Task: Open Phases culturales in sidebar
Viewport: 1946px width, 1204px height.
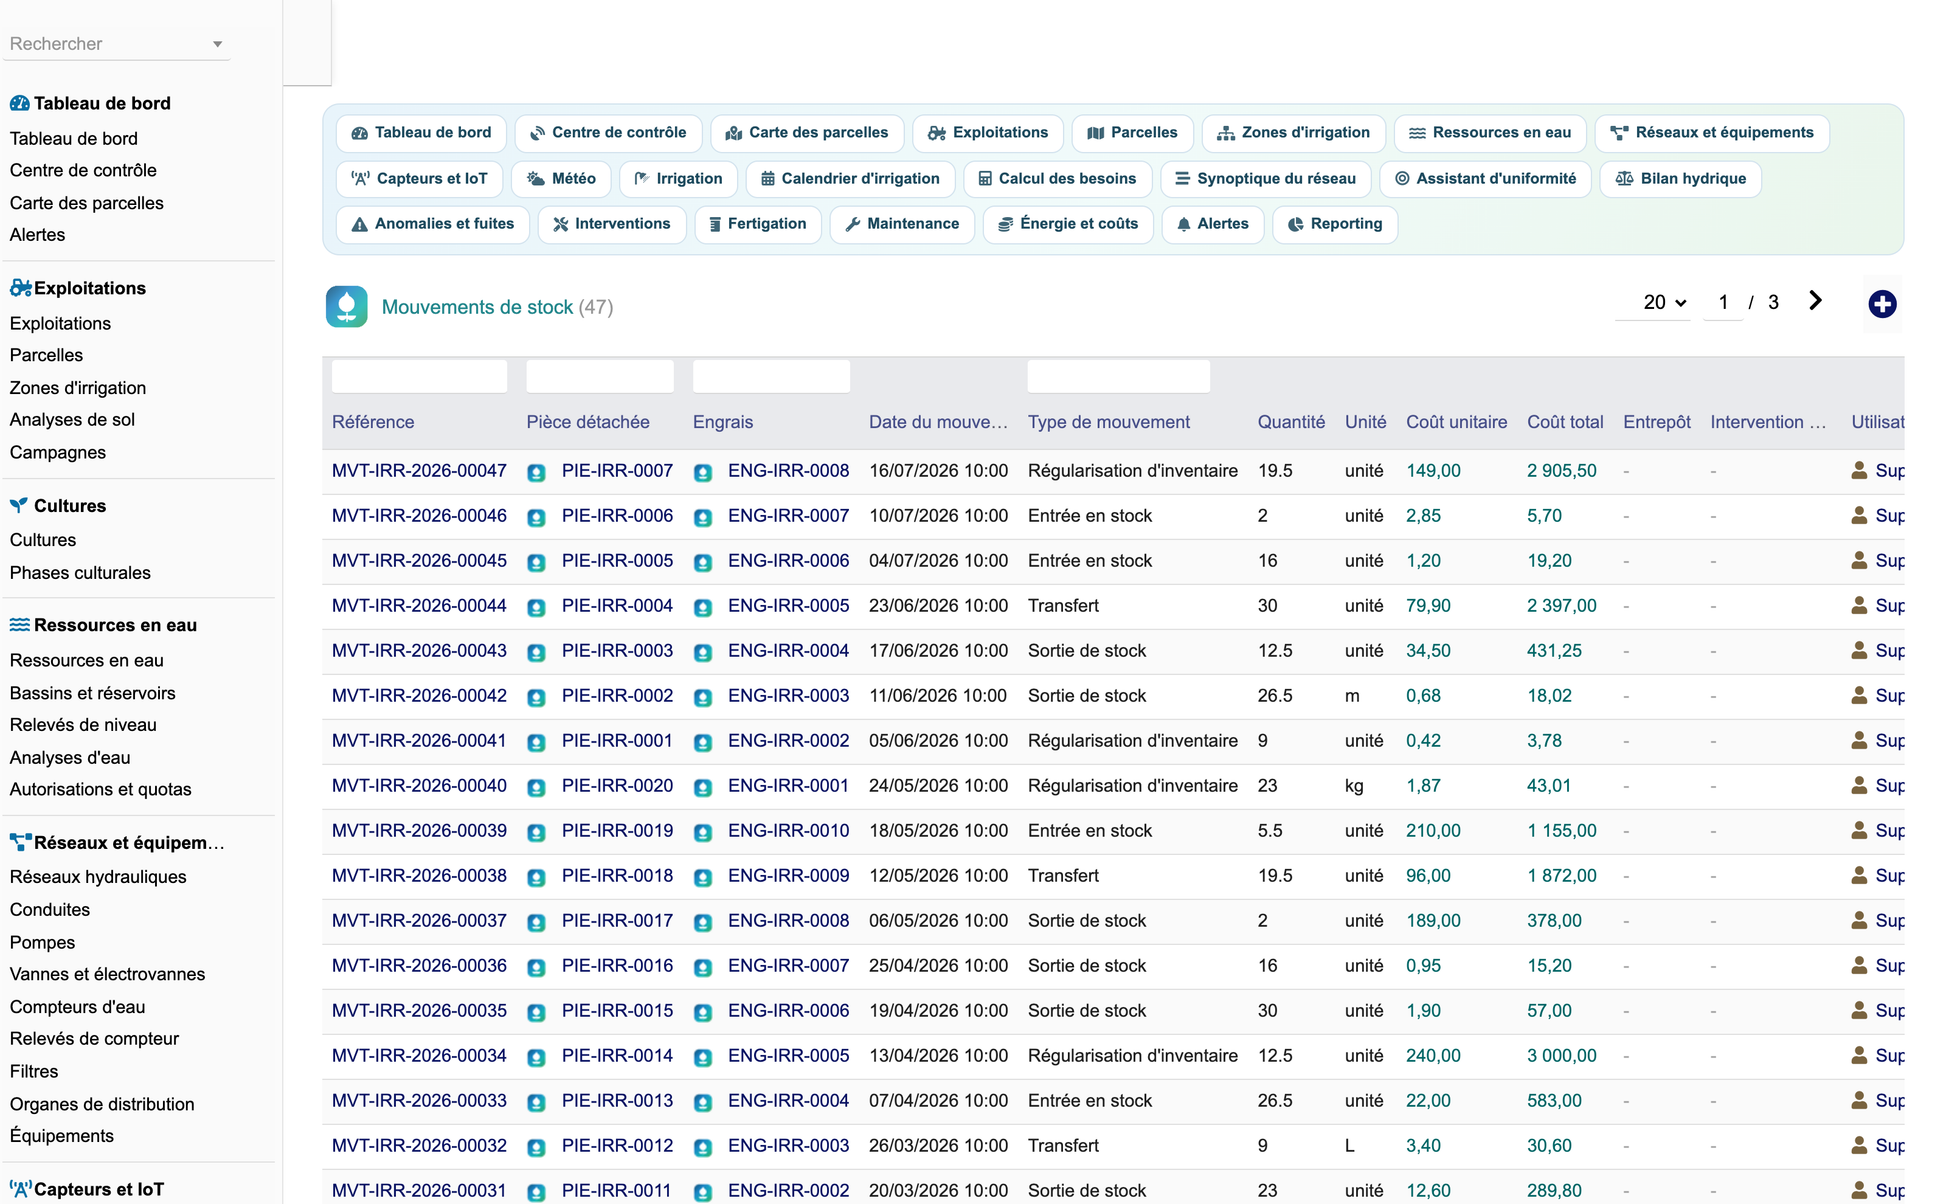Action: click(x=80, y=573)
